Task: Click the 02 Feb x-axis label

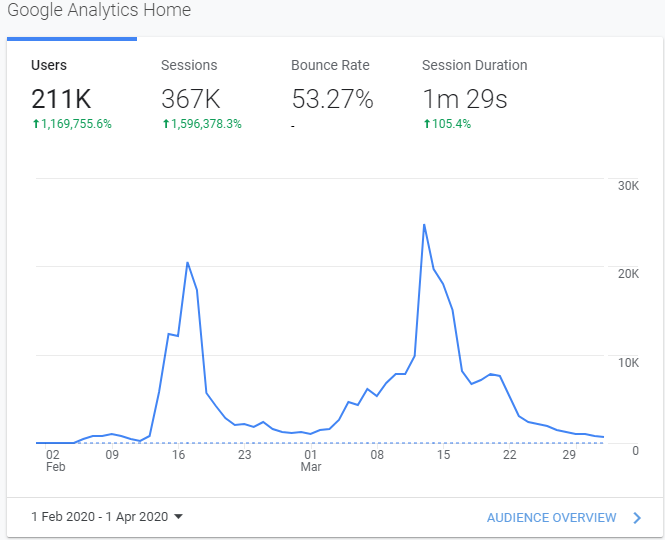Action: (x=55, y=461)
